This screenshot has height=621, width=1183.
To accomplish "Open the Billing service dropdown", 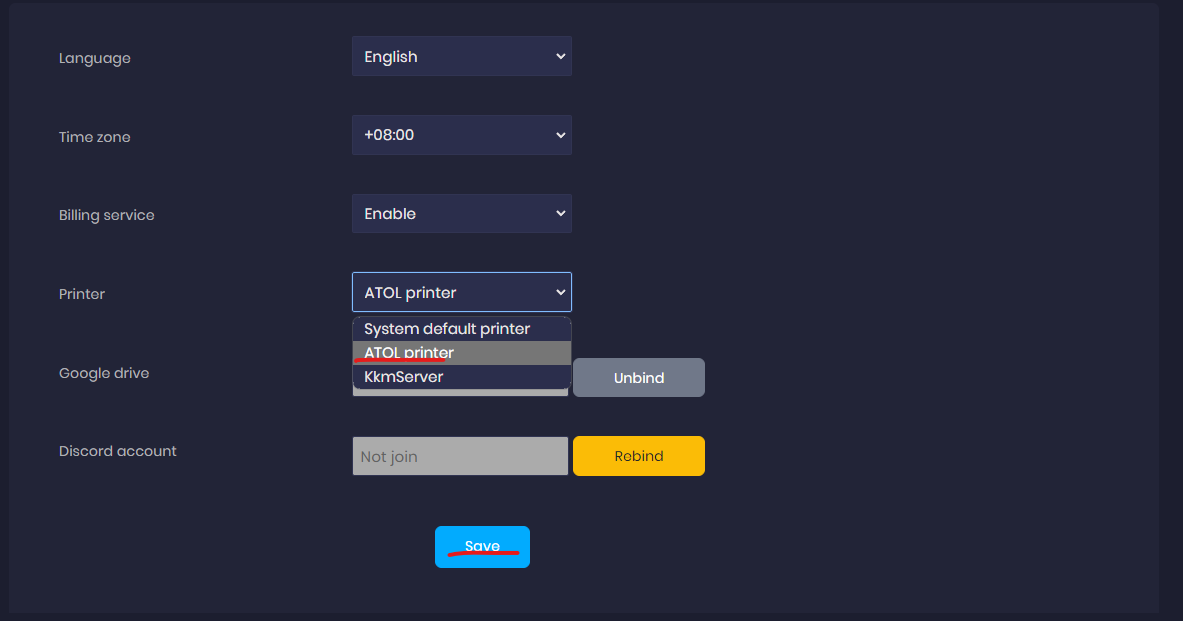I will click(x=461, y=214).
